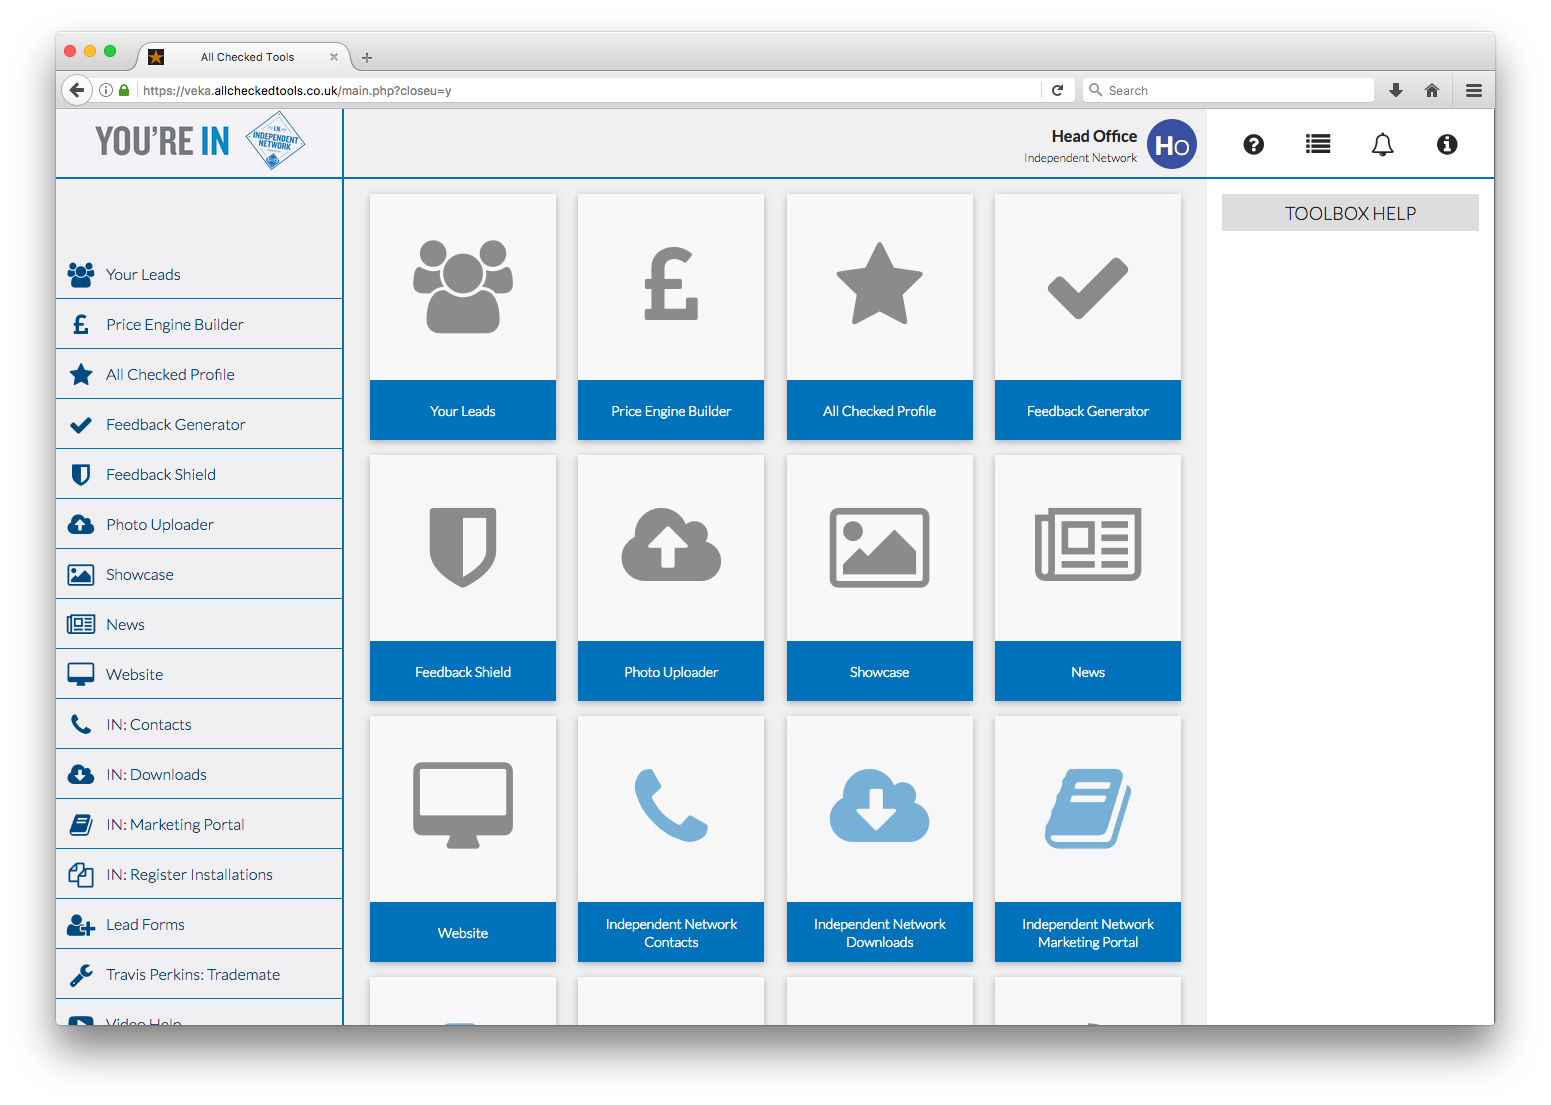Open IN: Register Installations sidebar item
1551x1105 pixels.
189,875
